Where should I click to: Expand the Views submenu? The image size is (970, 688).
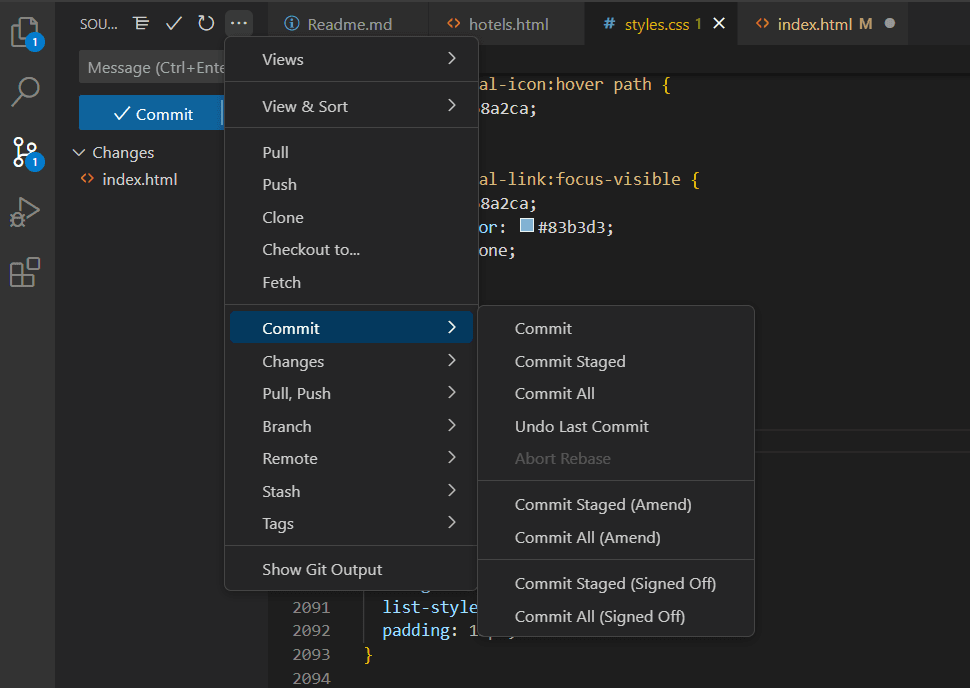(351, 59)
